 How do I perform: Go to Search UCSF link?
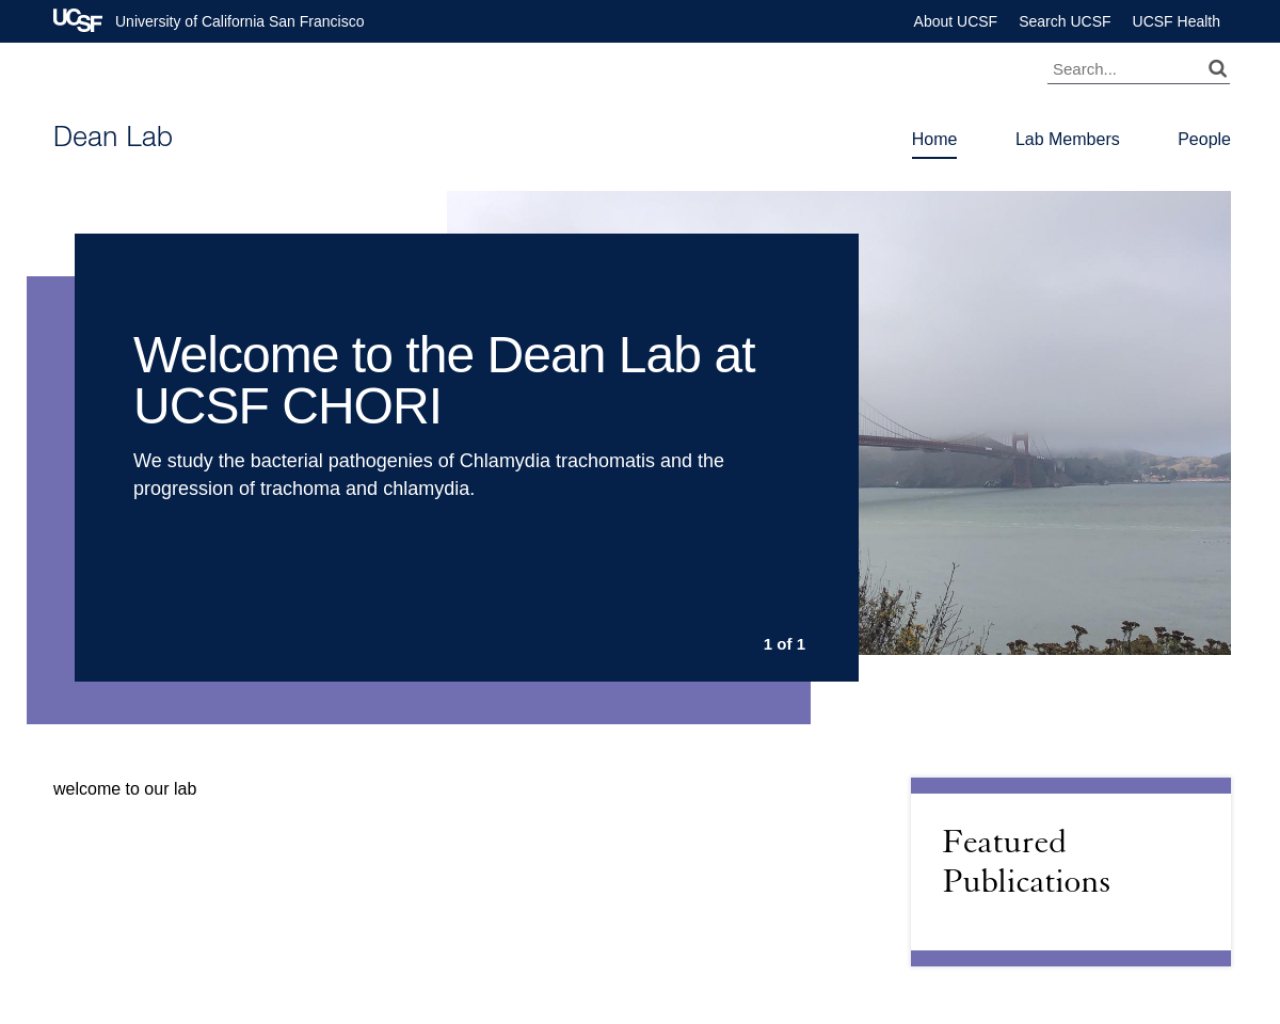(1064, 21)
